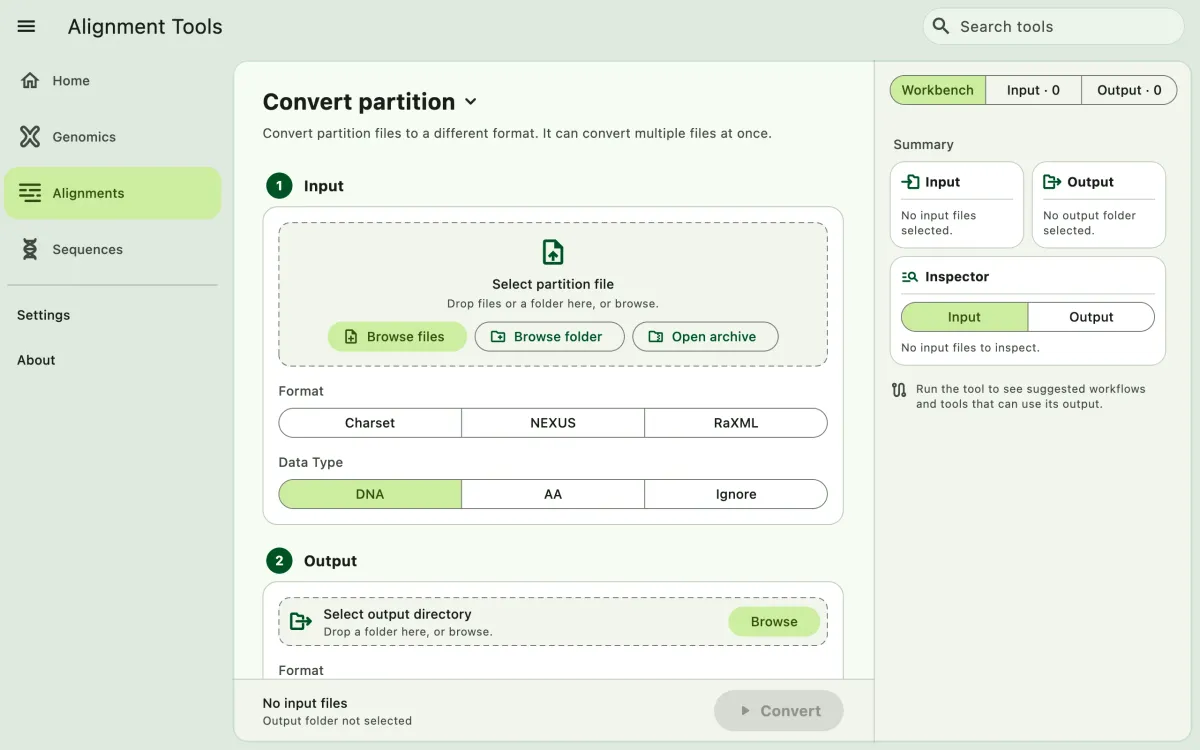Viewport: 1200px width, 750px height.
Task: Set data type to Ignore
Action: click(x=736, y=494)
